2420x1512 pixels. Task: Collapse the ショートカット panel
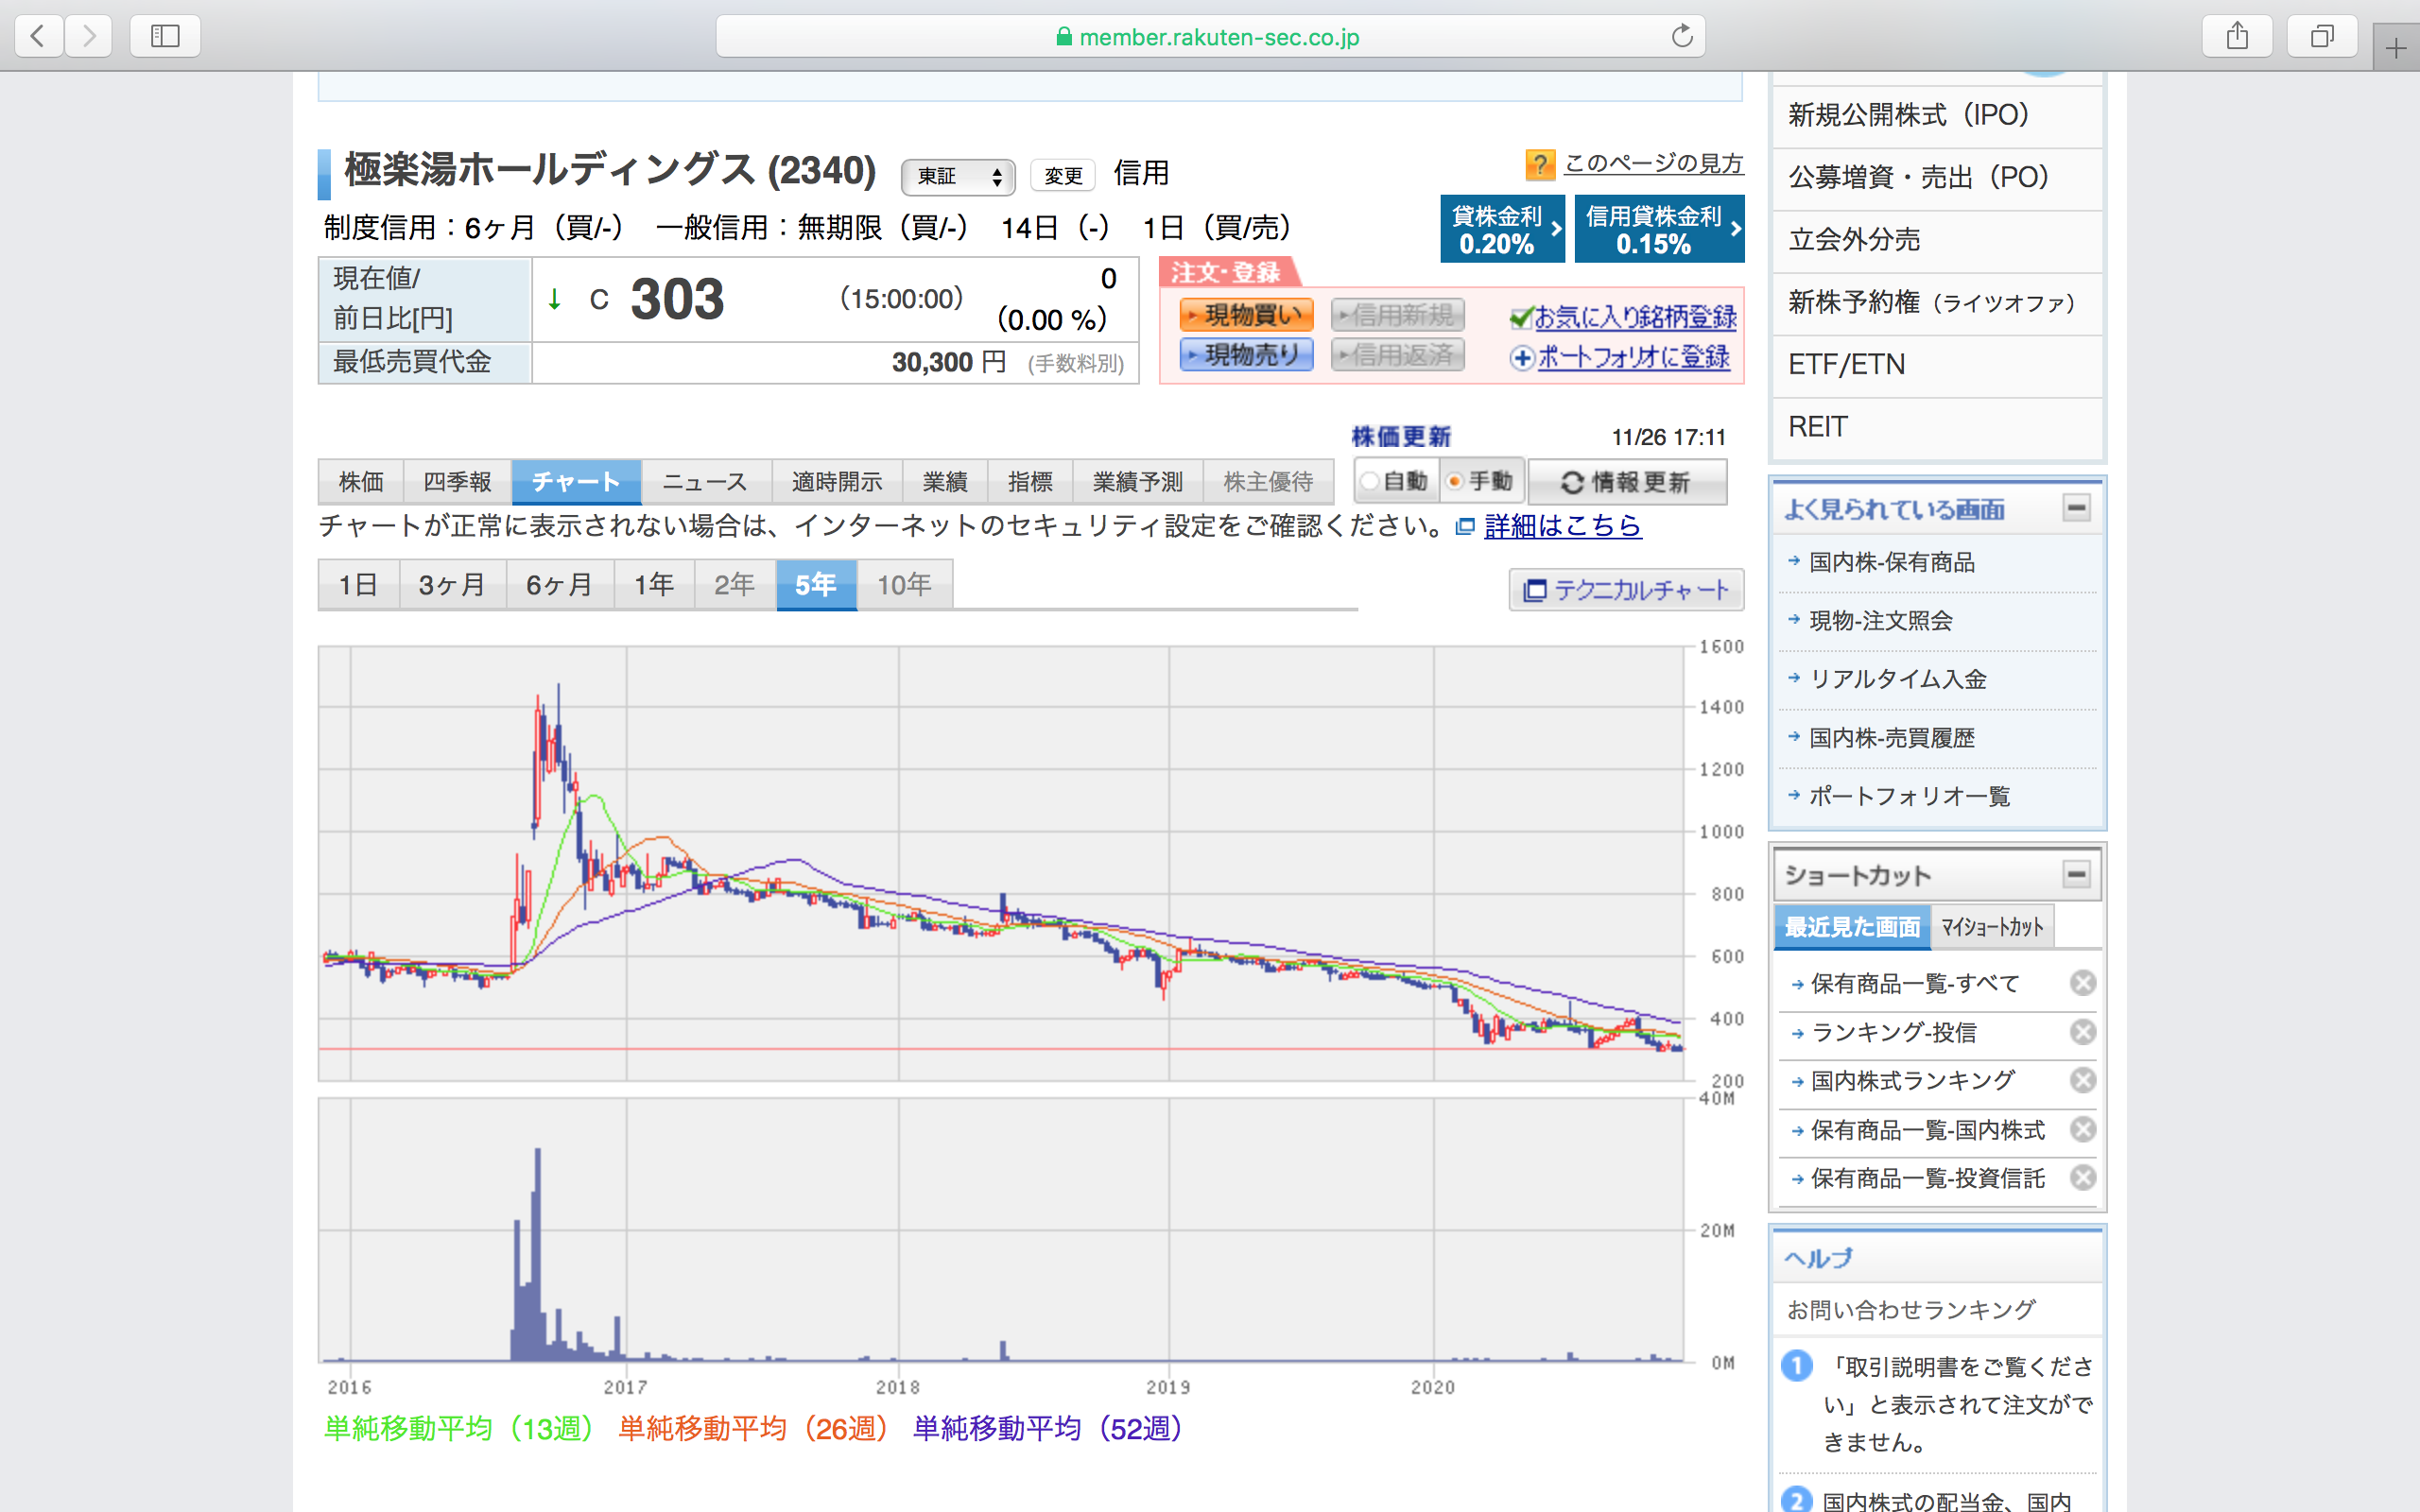[2077, 875]
